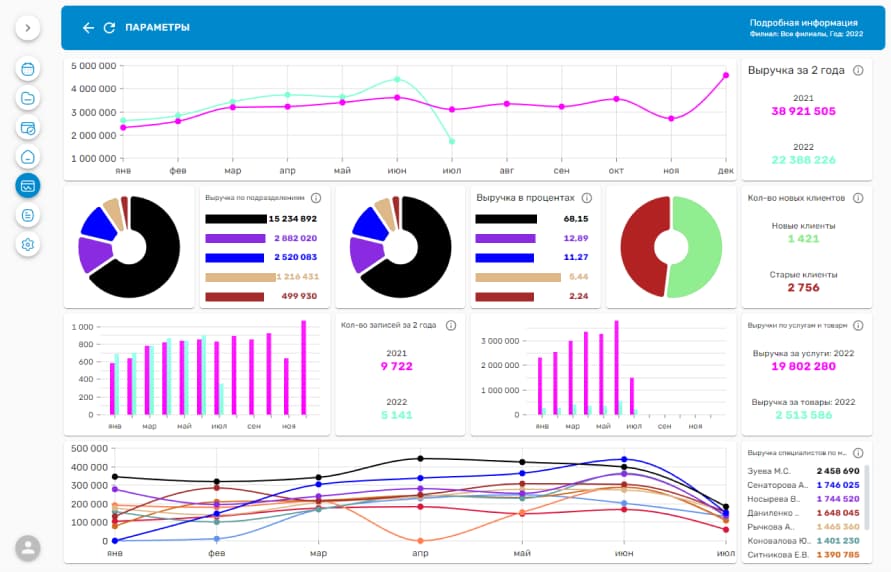
Task: Click the black 15 234 892 revenue bar
Action: 235,219
